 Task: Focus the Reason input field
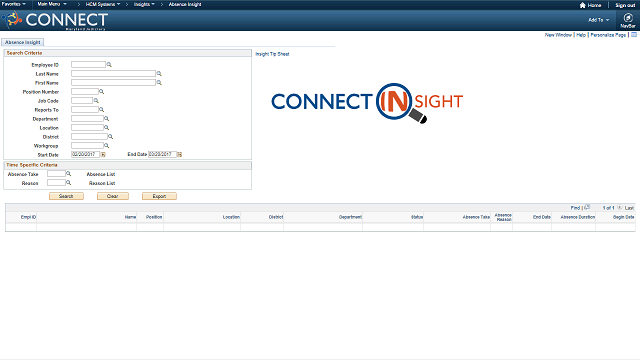pyautogui.click(x=56, y=182)
